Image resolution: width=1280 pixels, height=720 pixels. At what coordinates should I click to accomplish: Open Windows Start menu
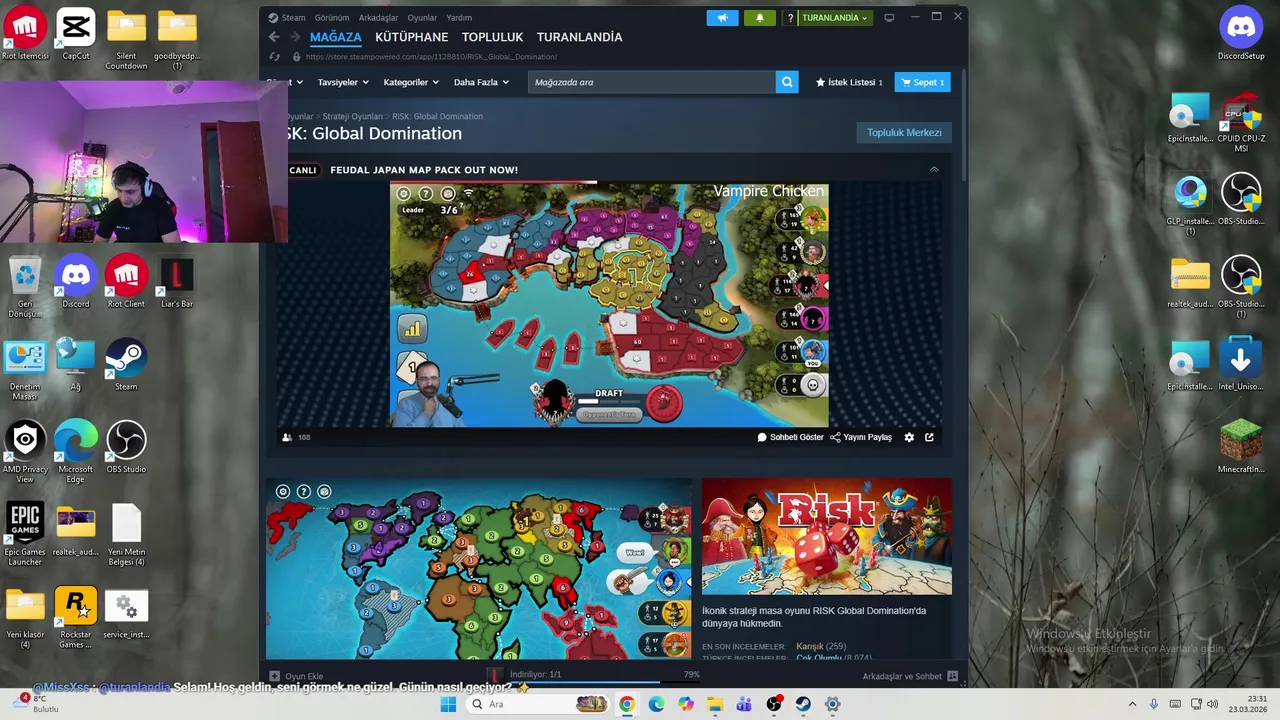click(449, 704)
